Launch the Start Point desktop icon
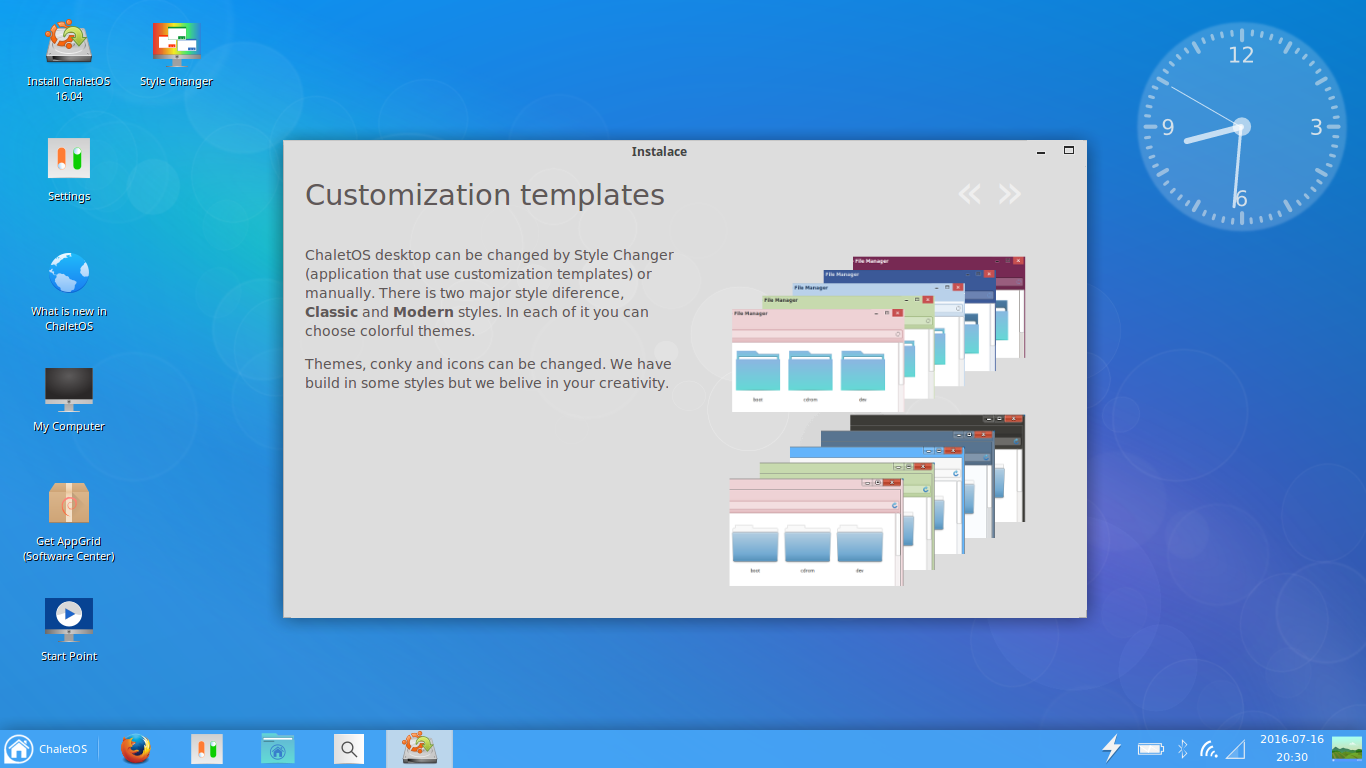1366x768 pixels. pyautogui.click(x=69, y=630)
